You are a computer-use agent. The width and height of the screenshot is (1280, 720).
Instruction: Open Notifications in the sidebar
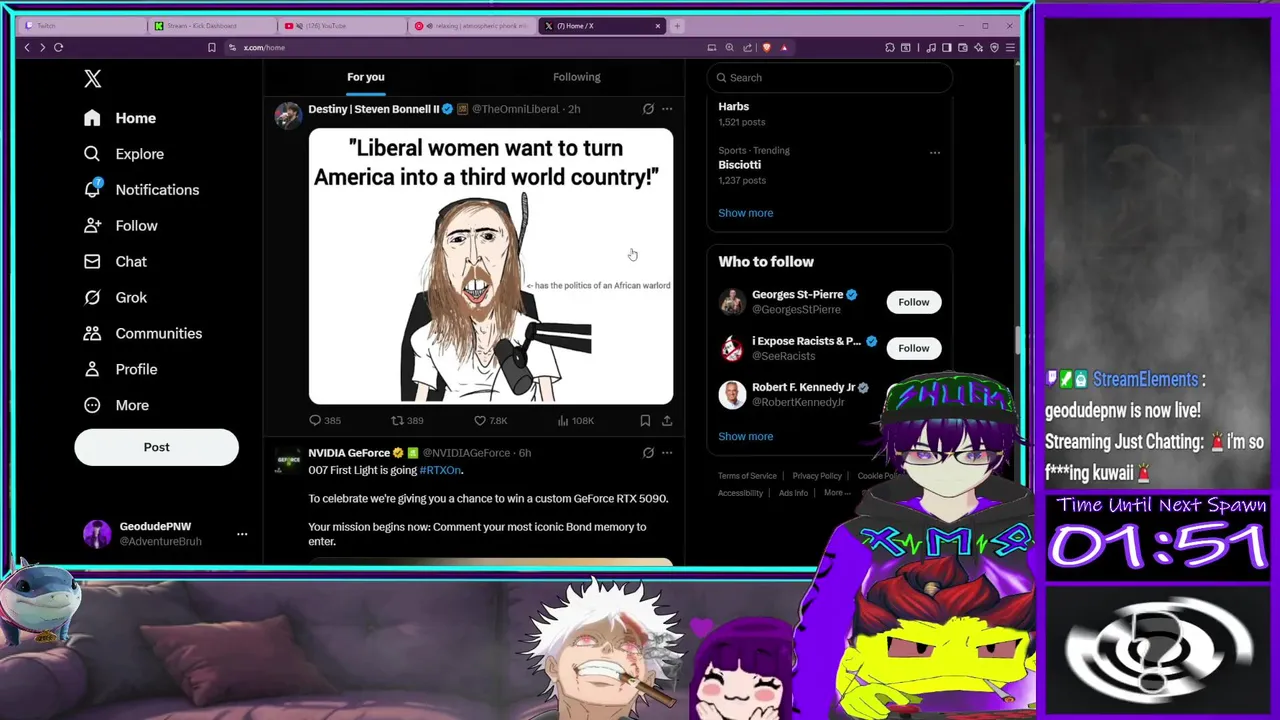(141, 190)
